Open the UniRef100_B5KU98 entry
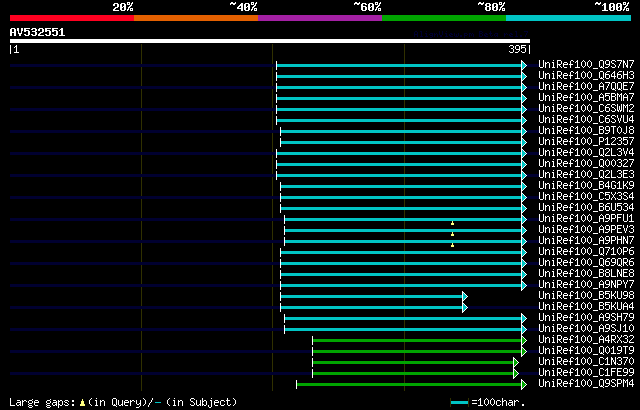This screenshot has width=640, height=410. (x=586, y=296)
